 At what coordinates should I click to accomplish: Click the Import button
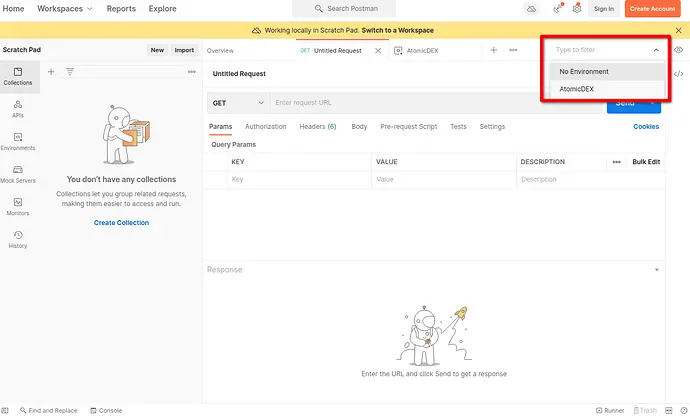184,50
